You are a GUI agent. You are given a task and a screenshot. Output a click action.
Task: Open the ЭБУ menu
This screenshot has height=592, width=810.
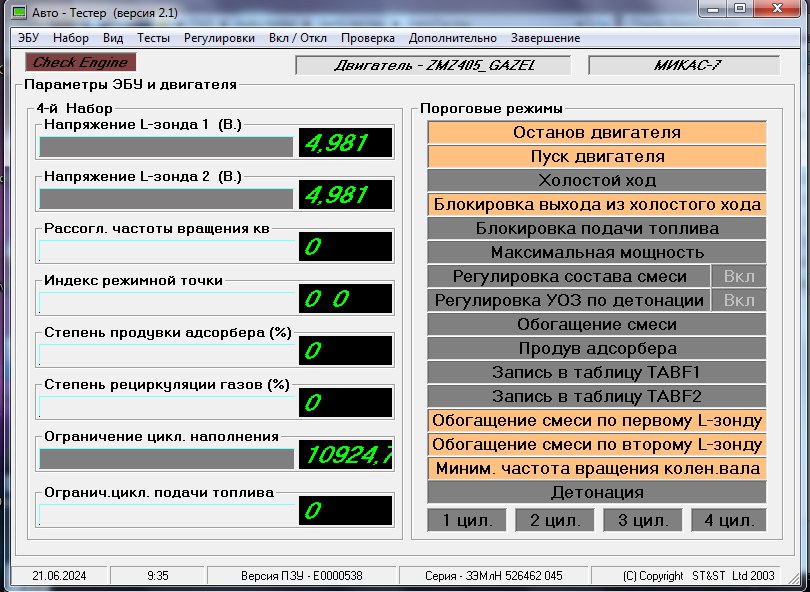point(28,38)
